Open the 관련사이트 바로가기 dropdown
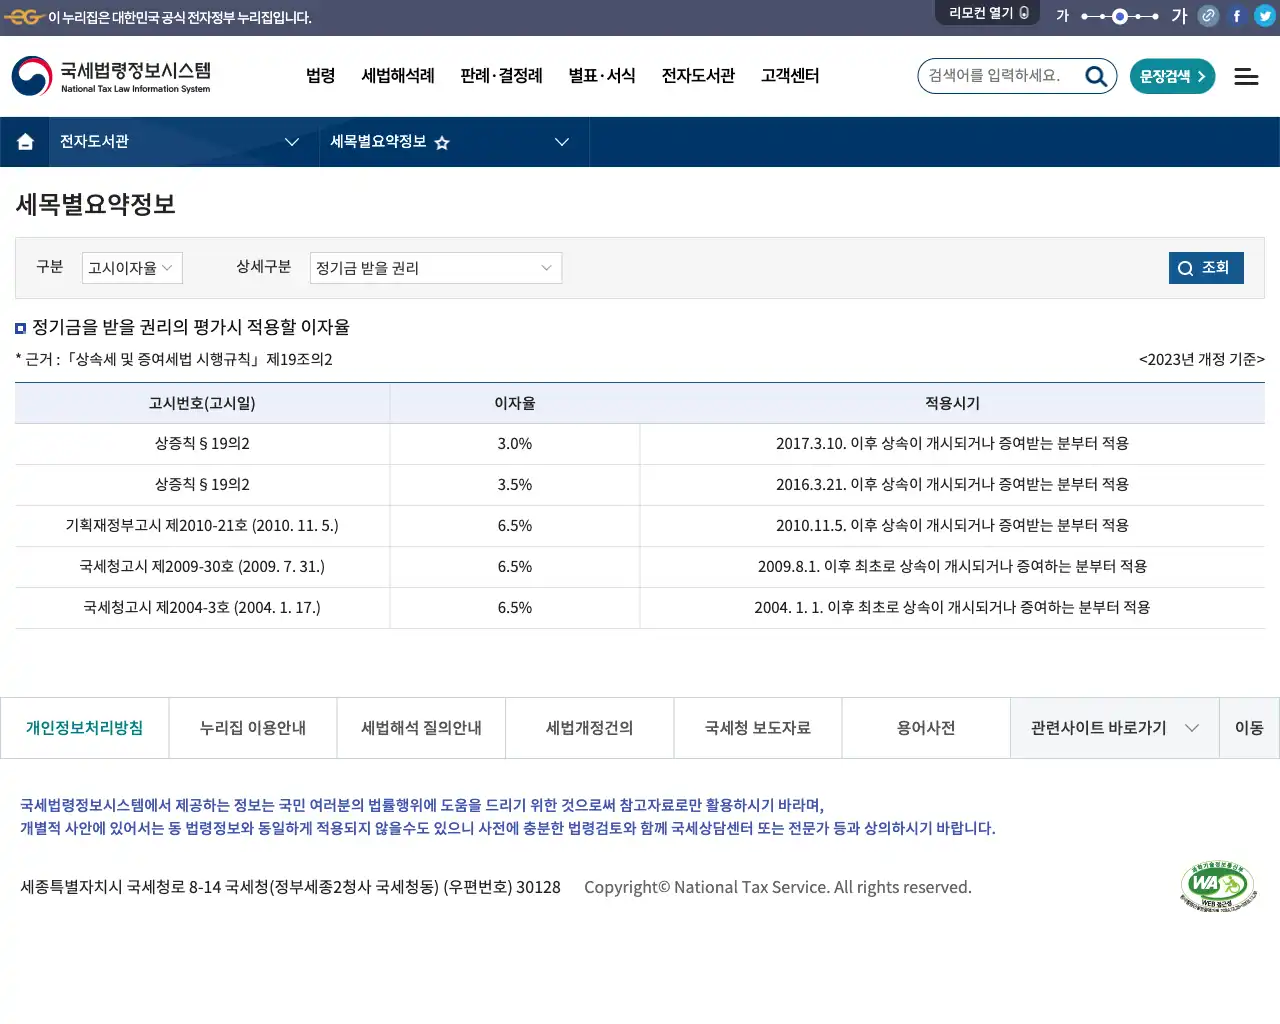The height and width of the screenshot is (1024, 1280). point(1114,728)
